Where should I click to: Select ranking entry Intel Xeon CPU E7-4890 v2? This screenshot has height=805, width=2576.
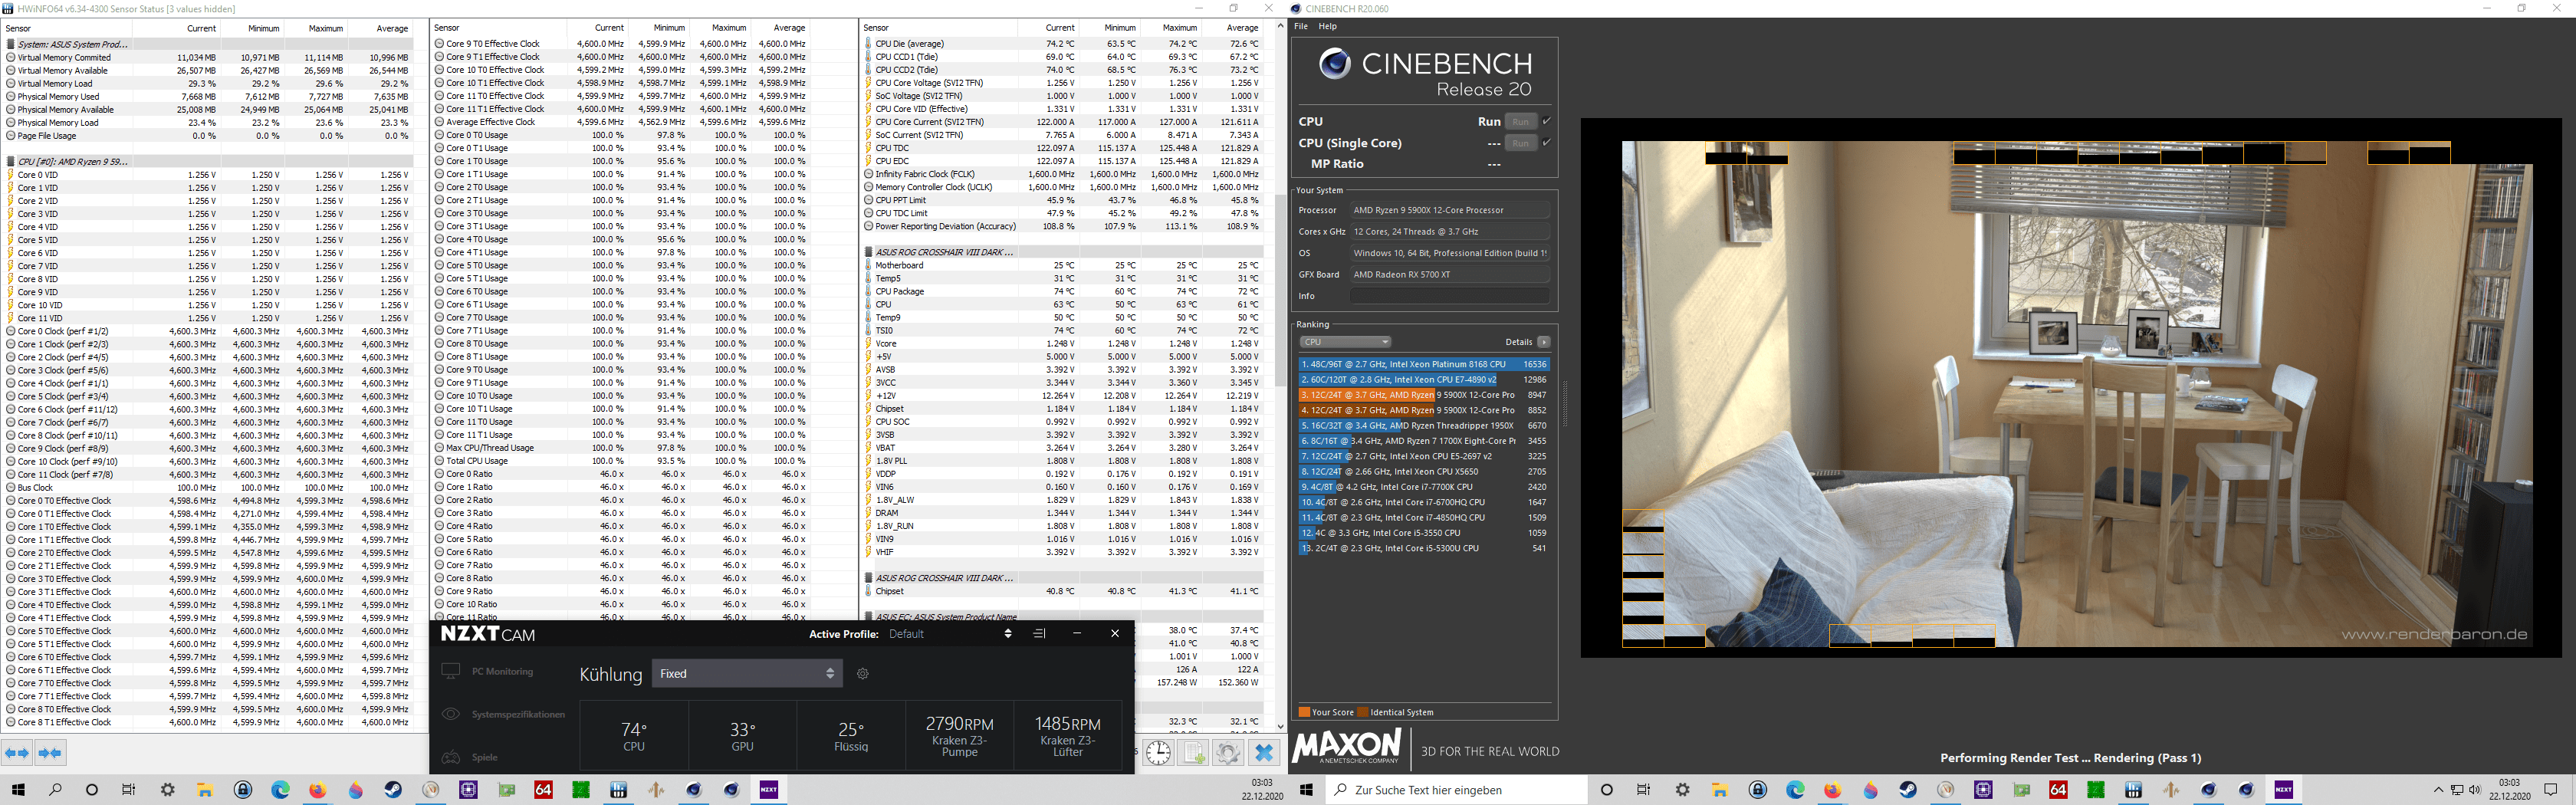point(1423,380)
